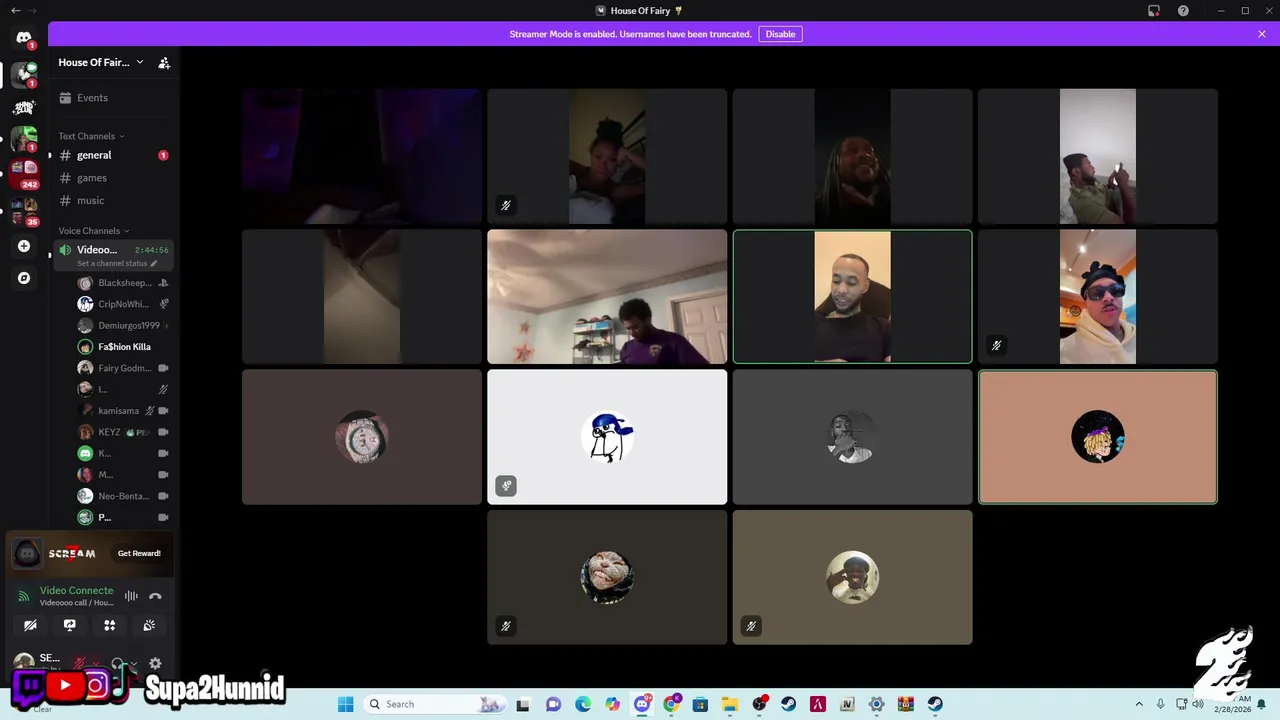Screen dimensions: 1280x720
Task: Open the Windows Start menu
Action: click(x=346, y=704)
